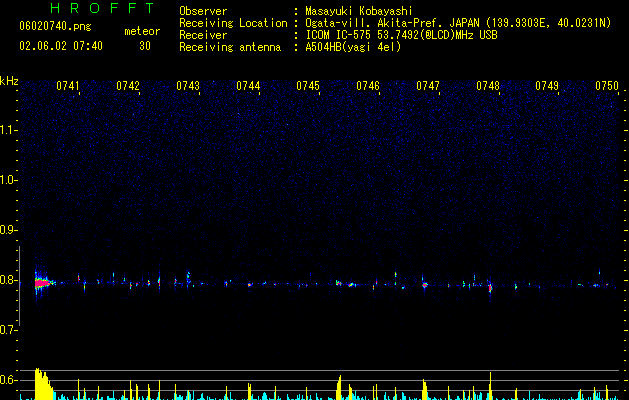The image size is (629, 400).
Task: Click the 0.7 kHz axis label
Action: [x=9, y=330]
